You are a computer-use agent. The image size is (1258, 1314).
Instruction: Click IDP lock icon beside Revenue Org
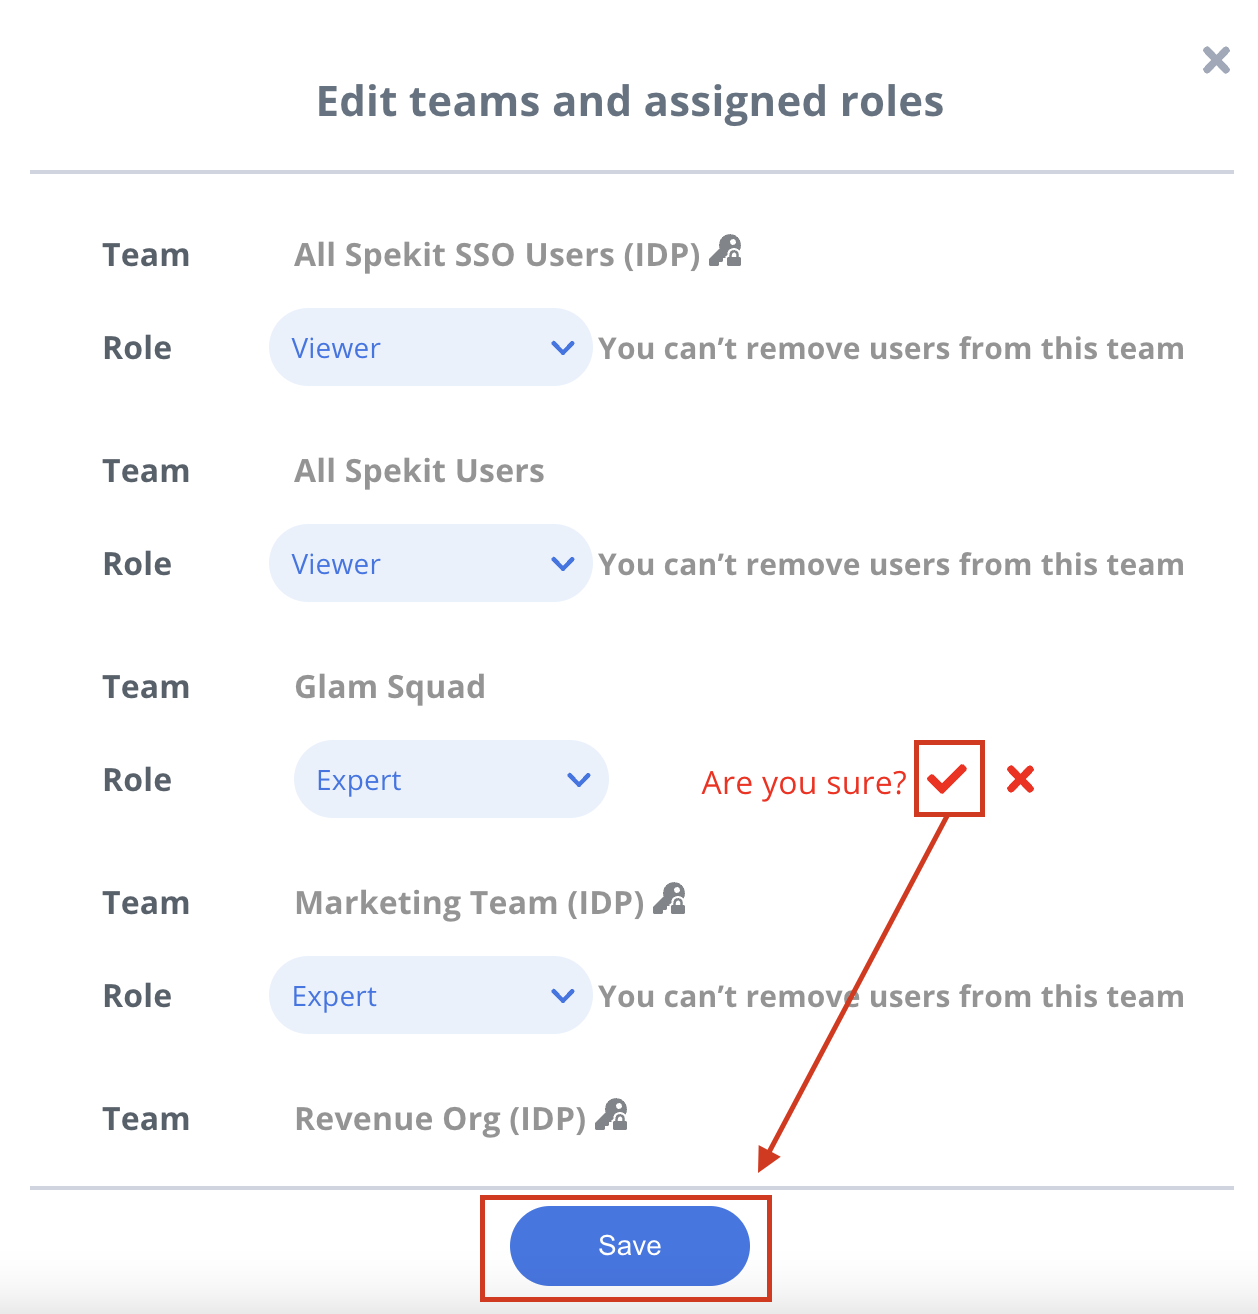tap(611, 1115)
